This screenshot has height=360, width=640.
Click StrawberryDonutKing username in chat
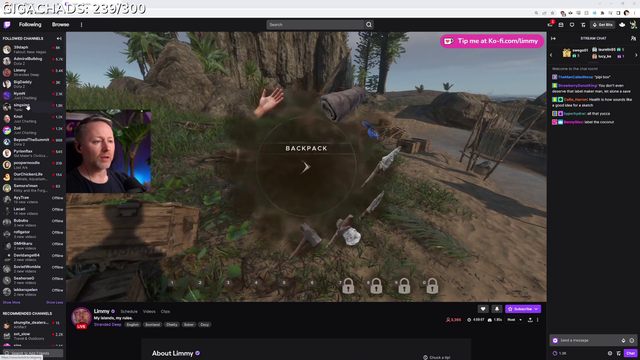pos(577,86)
